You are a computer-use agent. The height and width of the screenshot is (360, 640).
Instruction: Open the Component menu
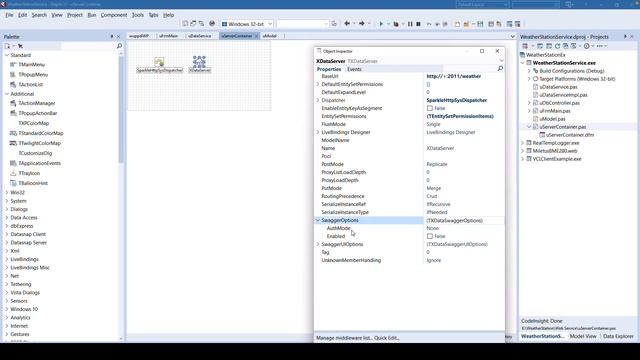pos(114,15)
